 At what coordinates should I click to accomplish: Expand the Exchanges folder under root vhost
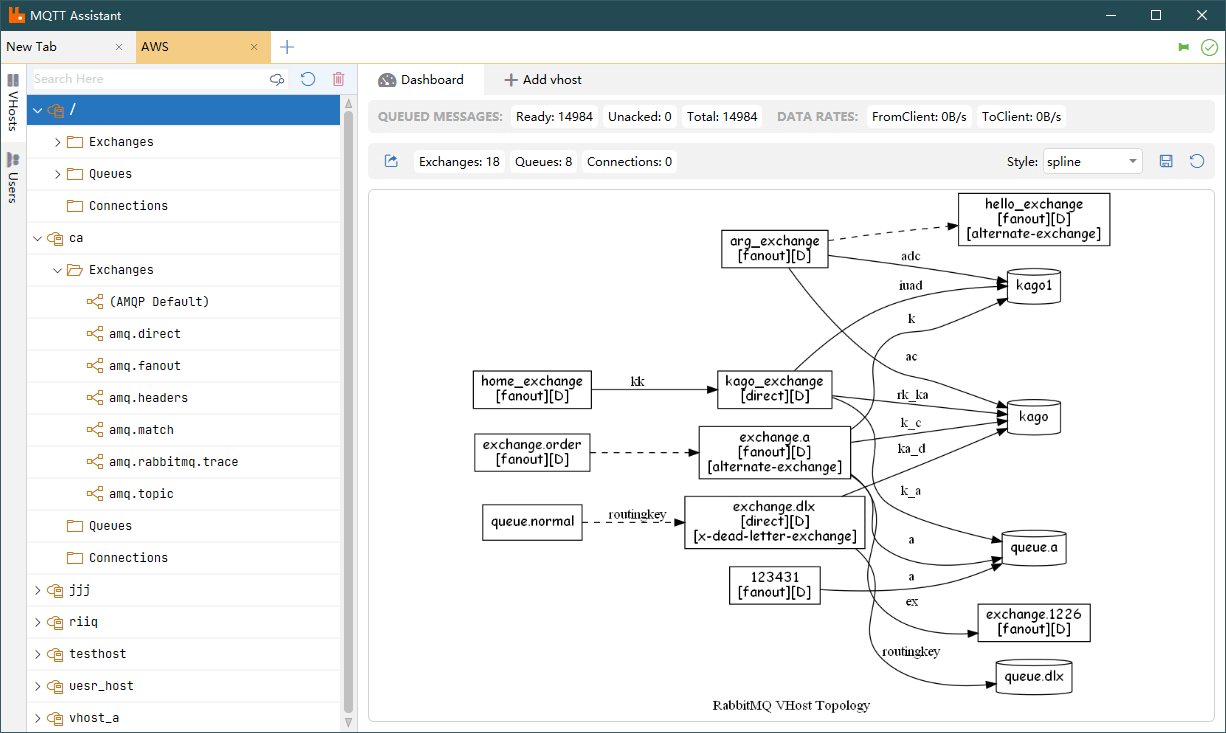[x=57, y=142]
